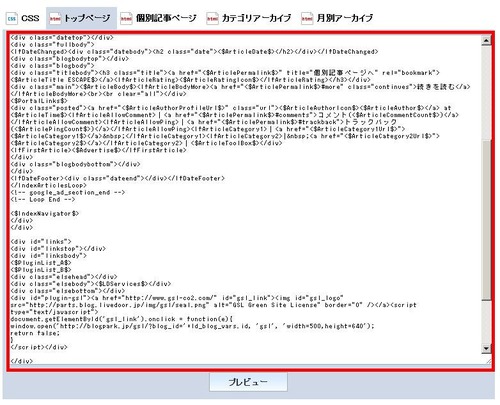
Task: Click the line with class="elsehead"
Action: click(x=64, y=277)
